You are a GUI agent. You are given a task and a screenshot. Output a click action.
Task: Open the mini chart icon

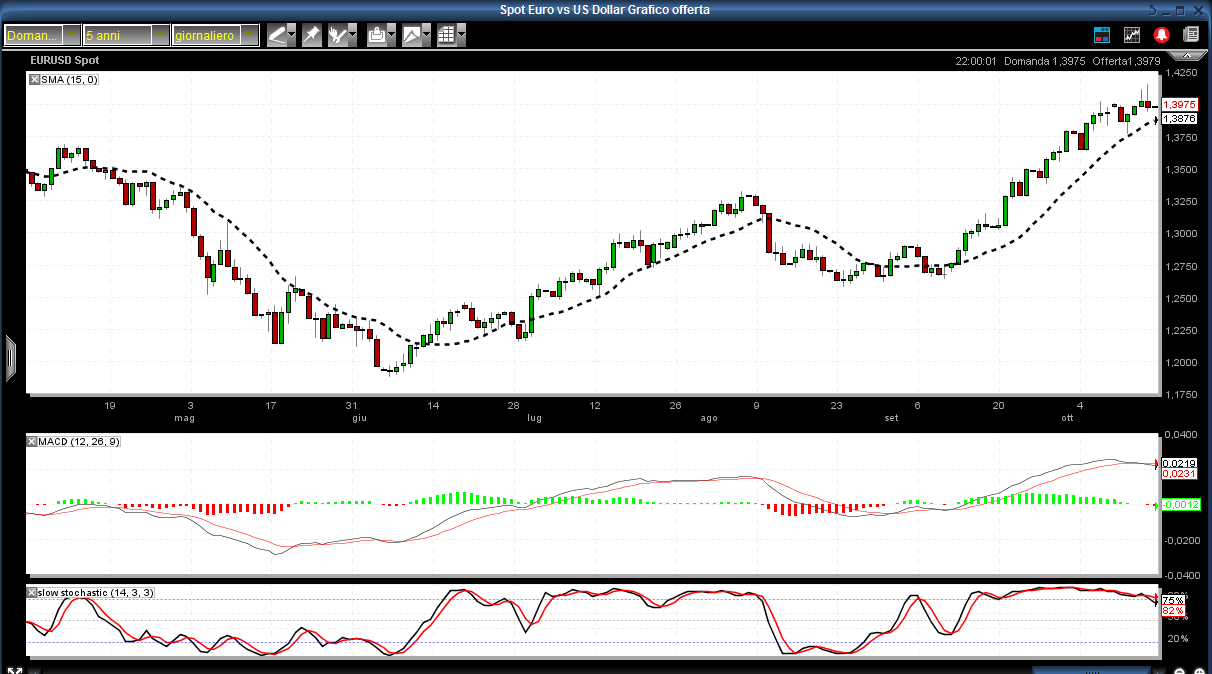(x=1132, y=35)
